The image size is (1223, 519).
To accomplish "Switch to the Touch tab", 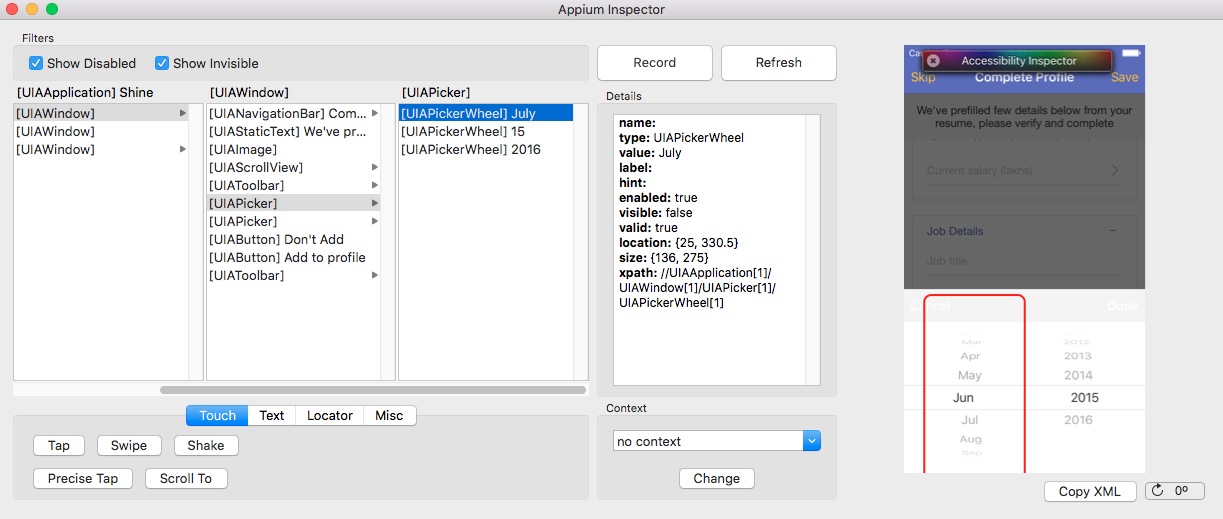I will click(x=217, y=415).
